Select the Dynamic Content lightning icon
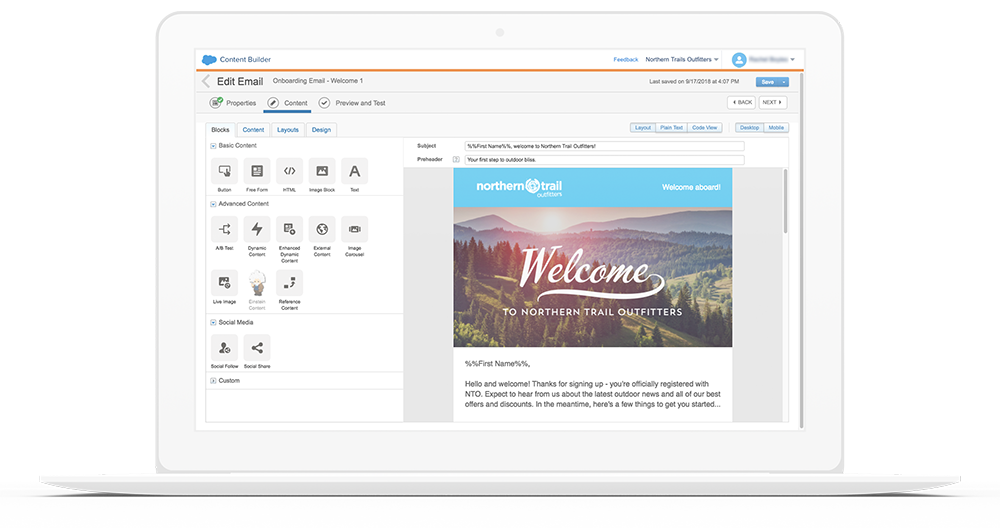Viewport: 1000px width, 528px height. [257, 229]
